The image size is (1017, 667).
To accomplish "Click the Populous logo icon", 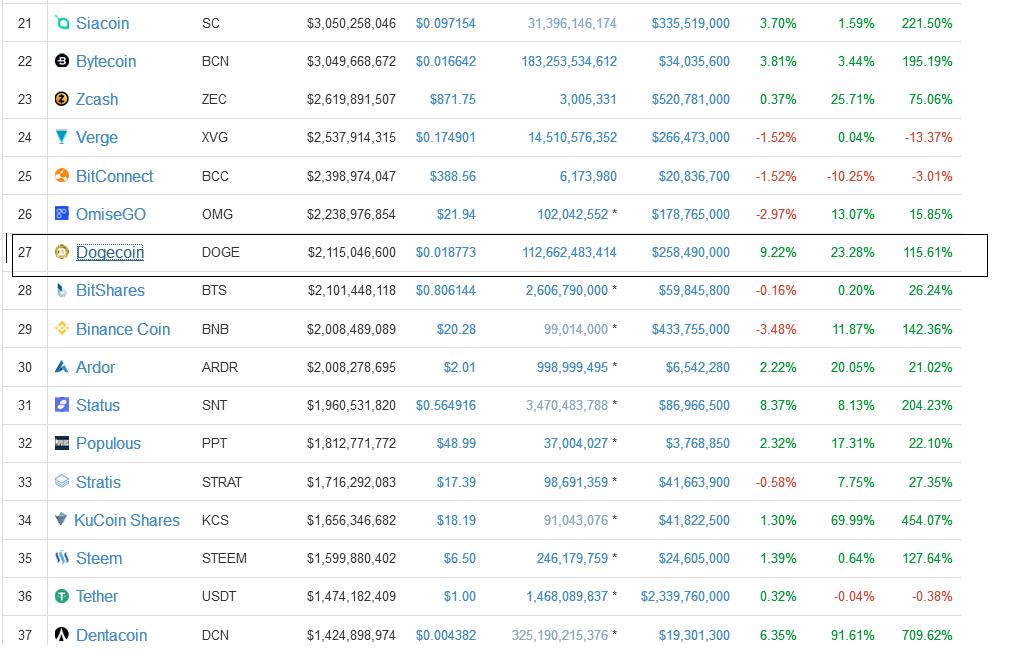I will click(62, 443).
